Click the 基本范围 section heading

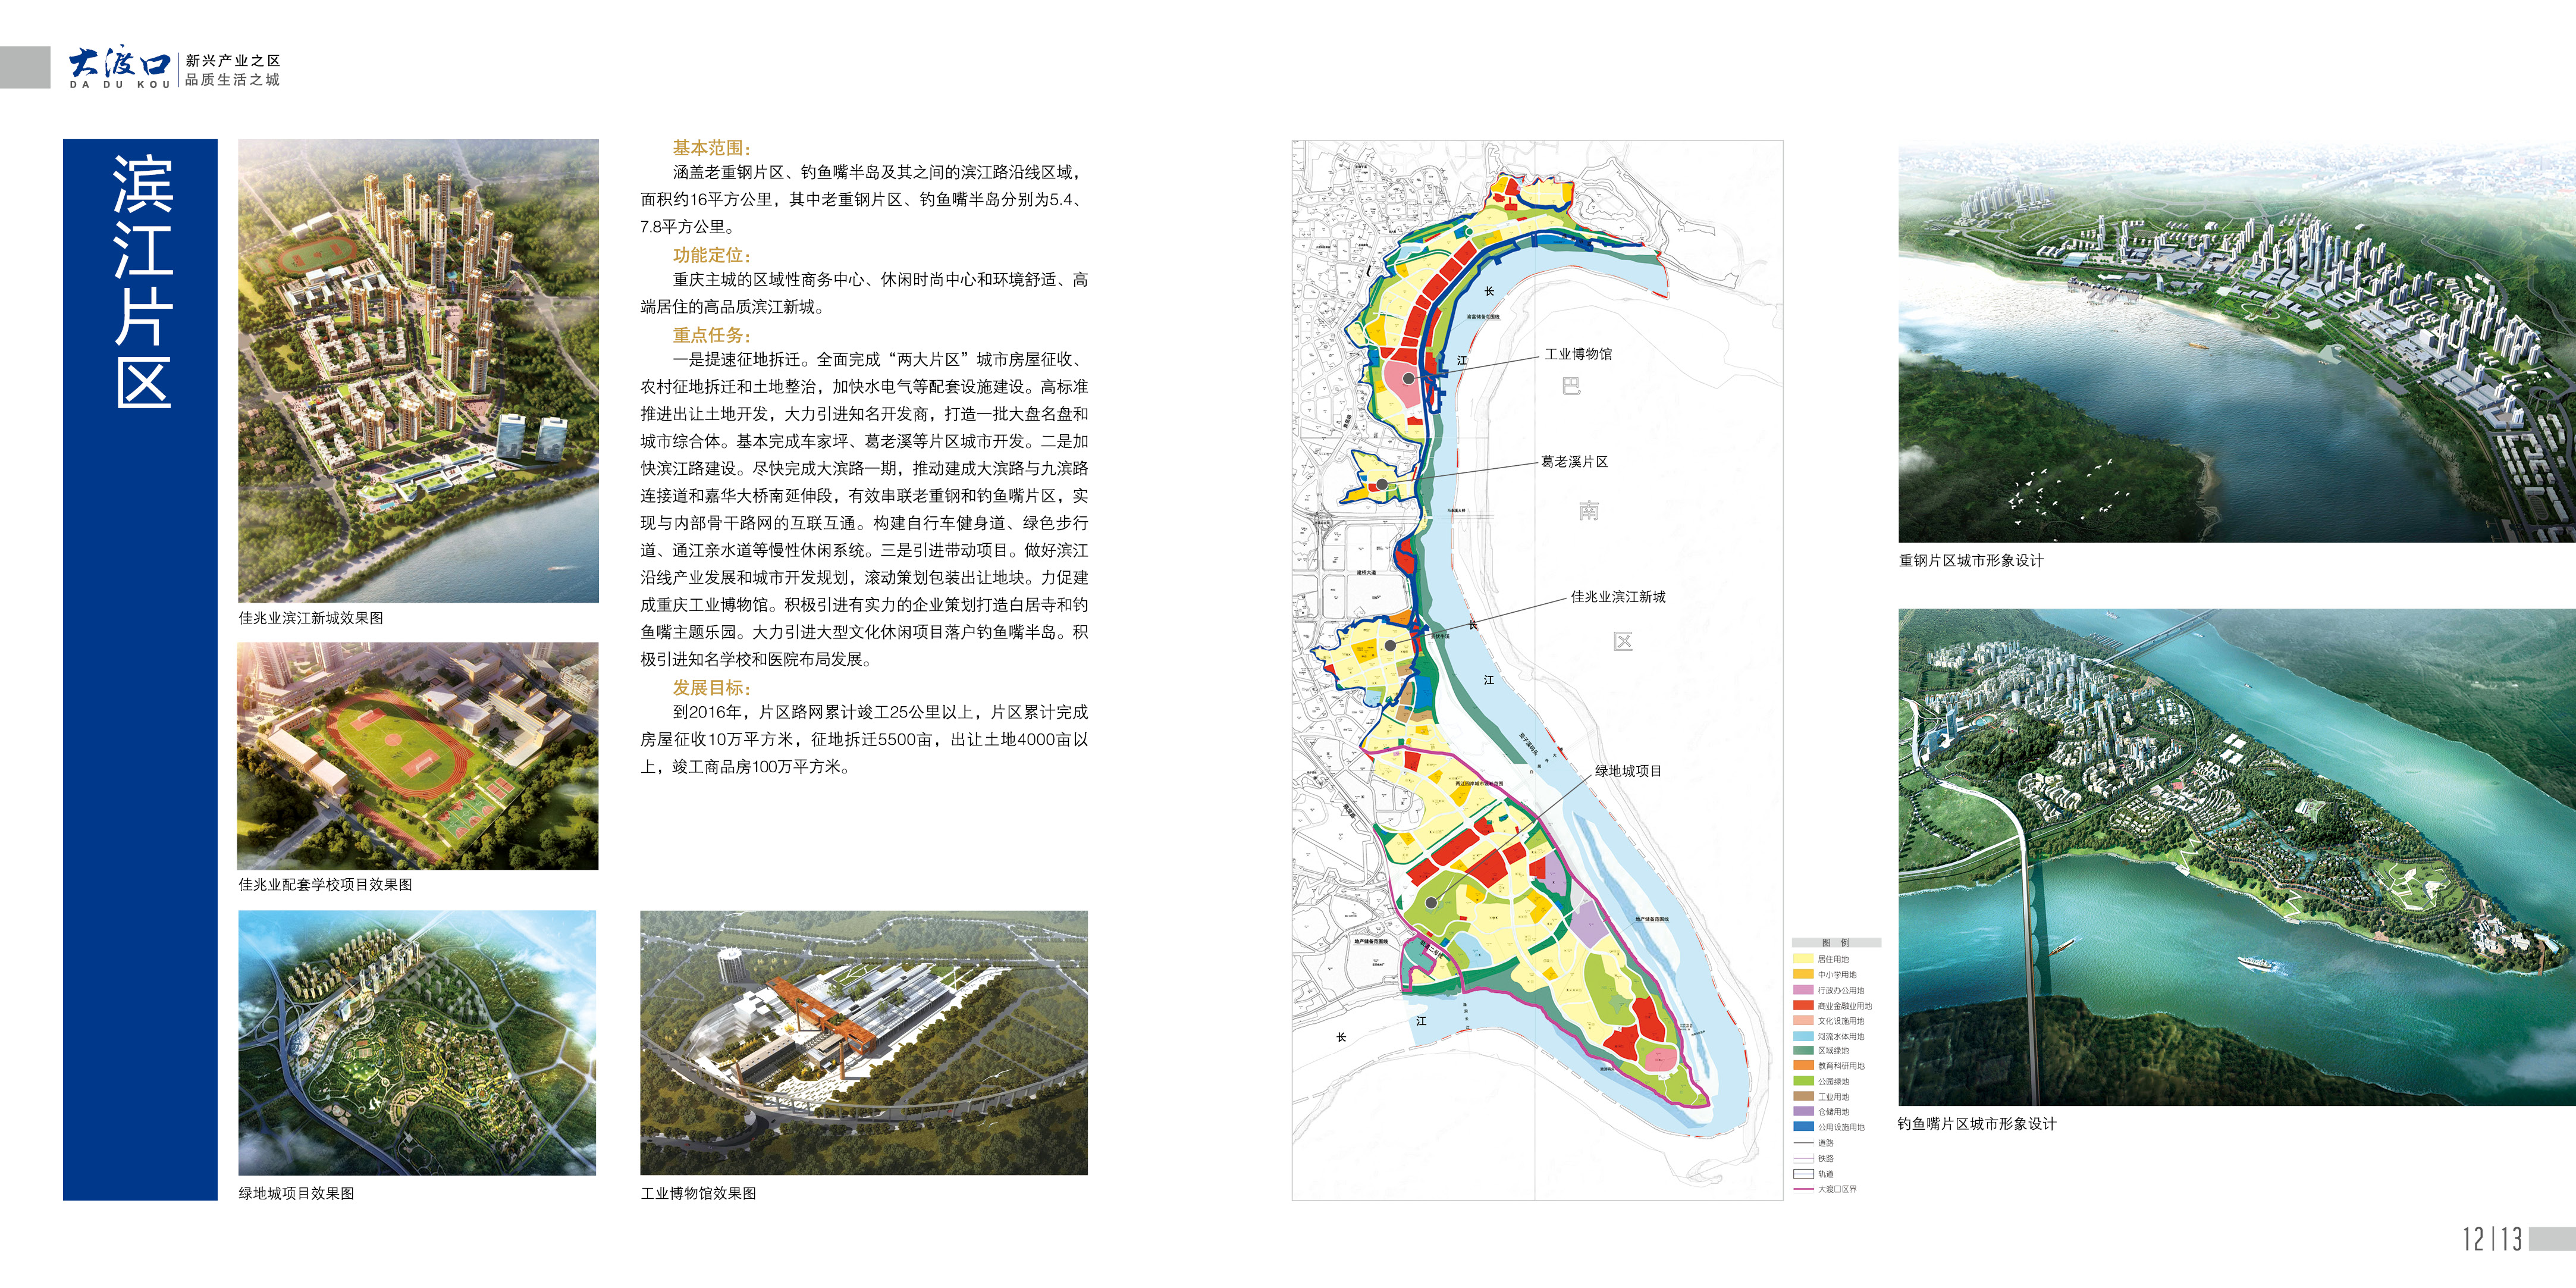coord(711,148)
